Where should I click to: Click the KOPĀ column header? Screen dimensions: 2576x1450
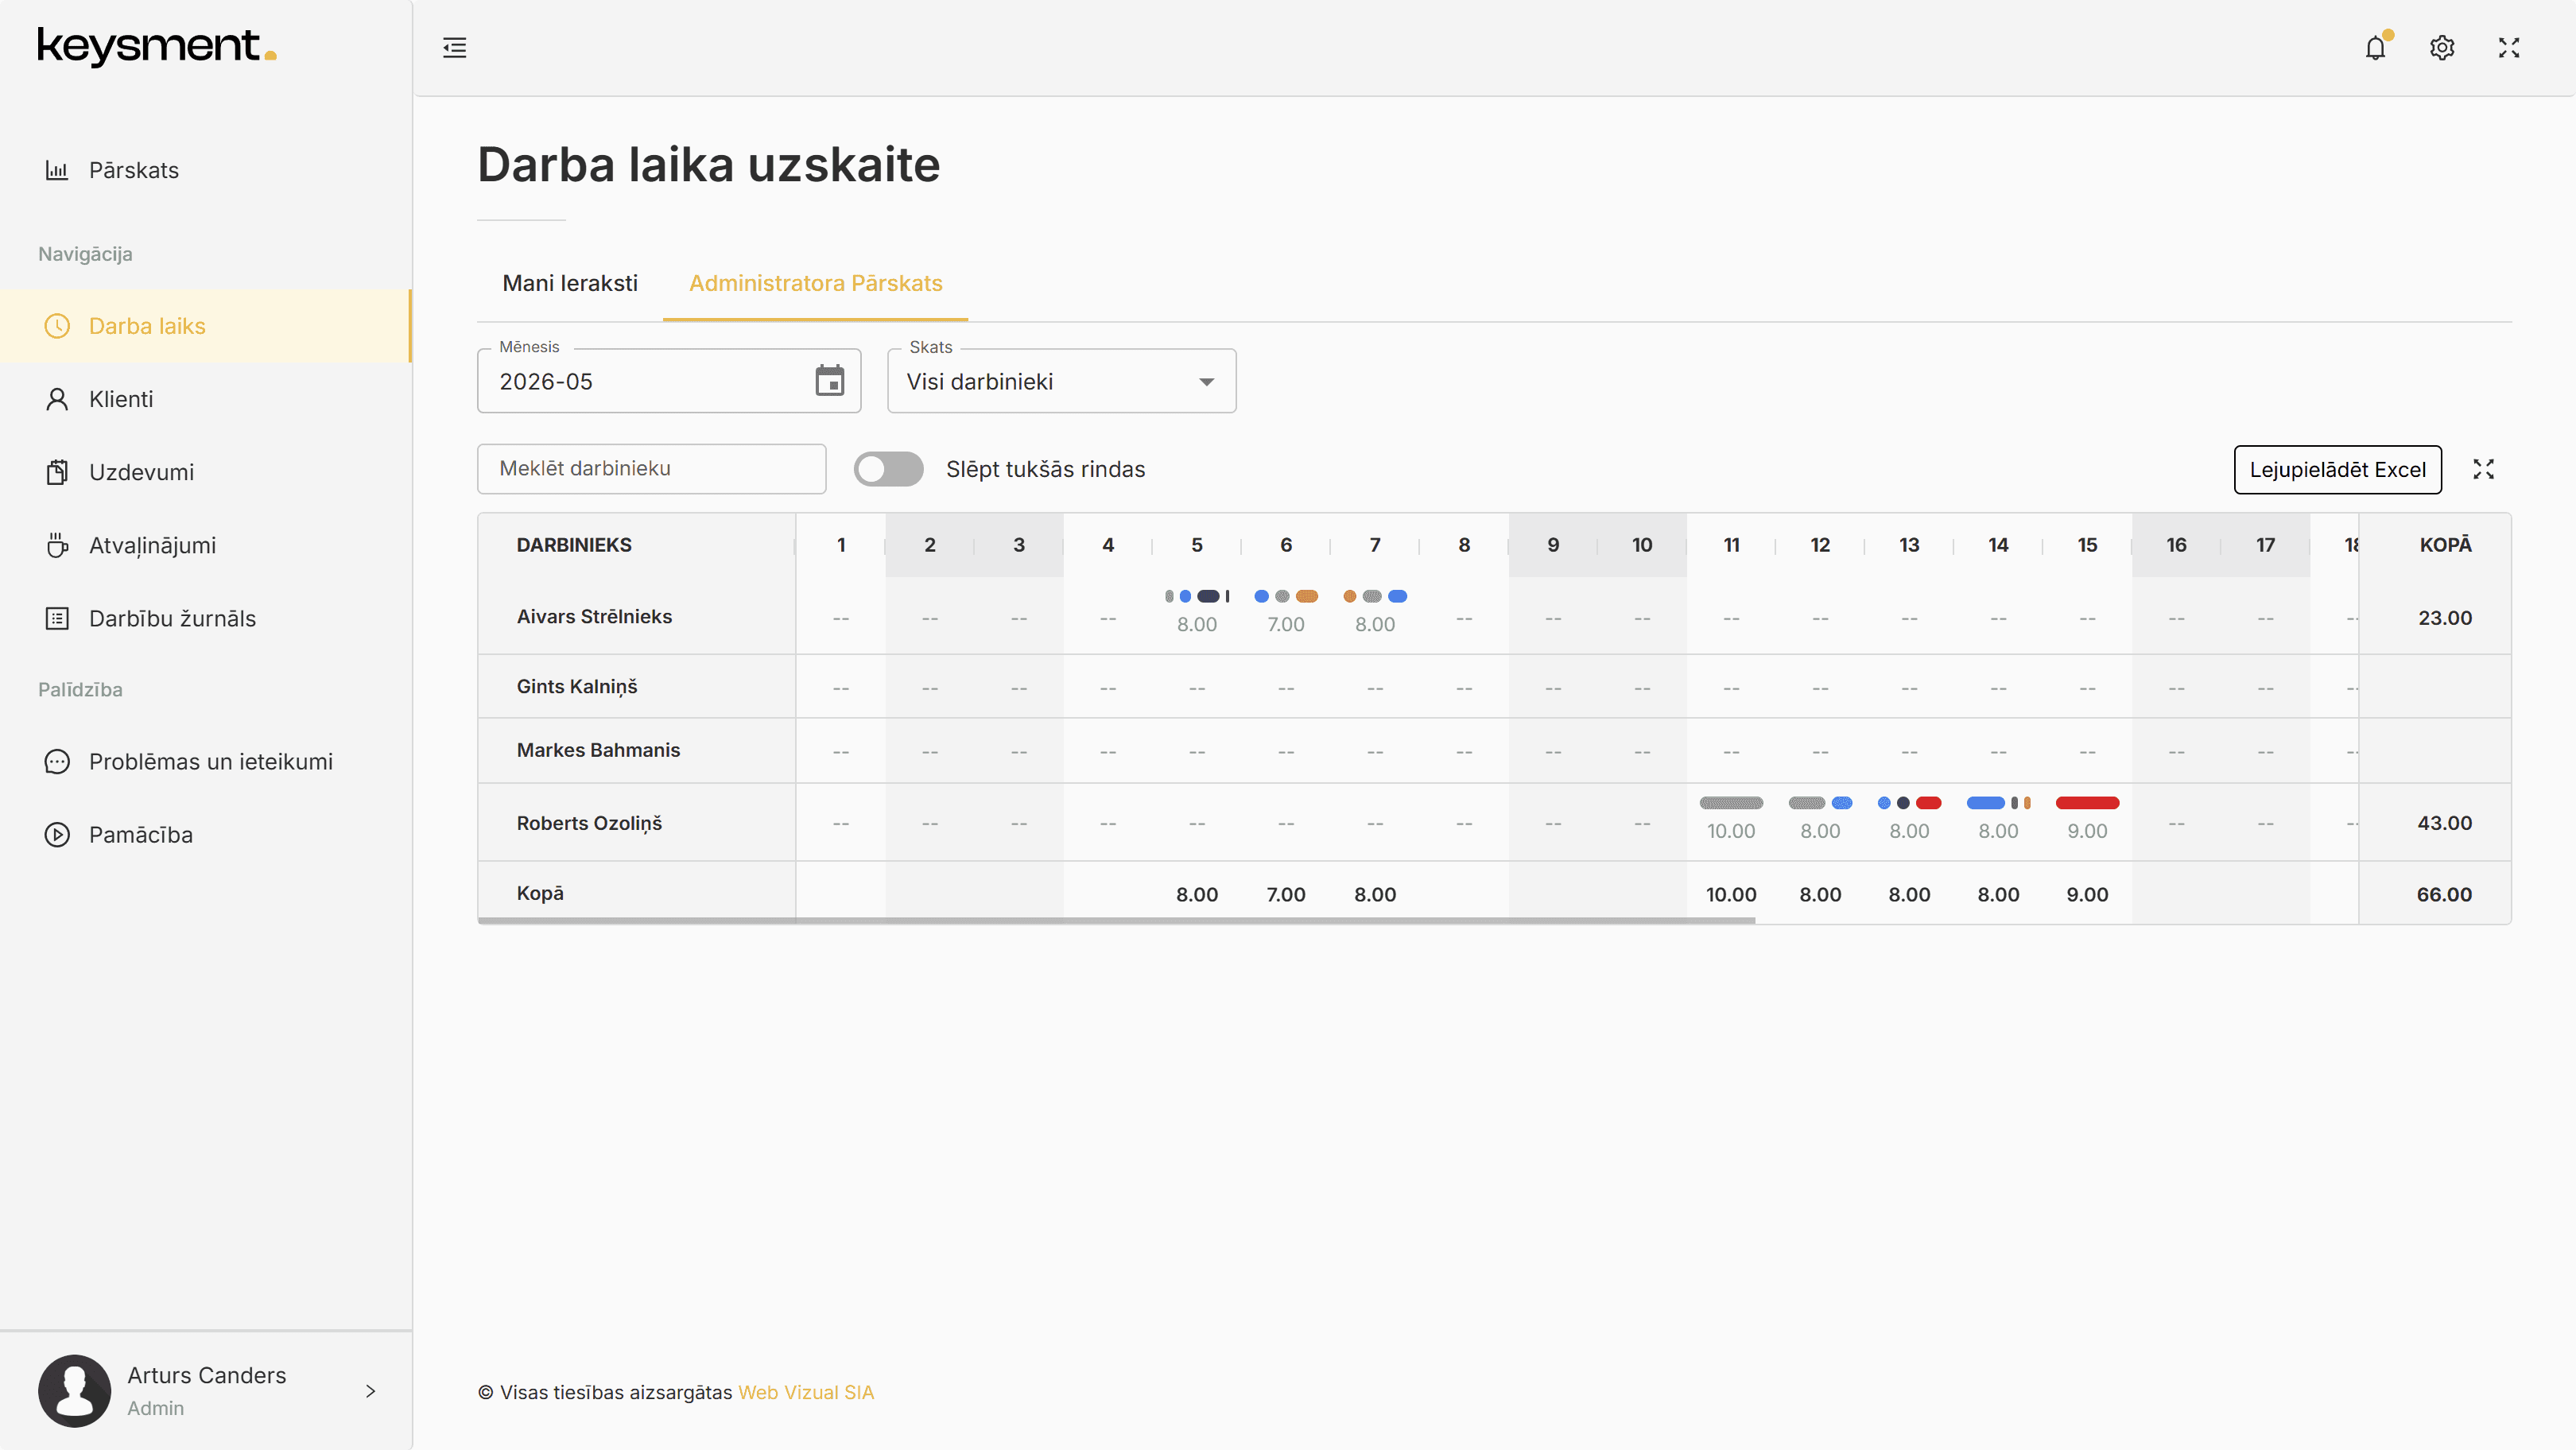click(2445, 545)
